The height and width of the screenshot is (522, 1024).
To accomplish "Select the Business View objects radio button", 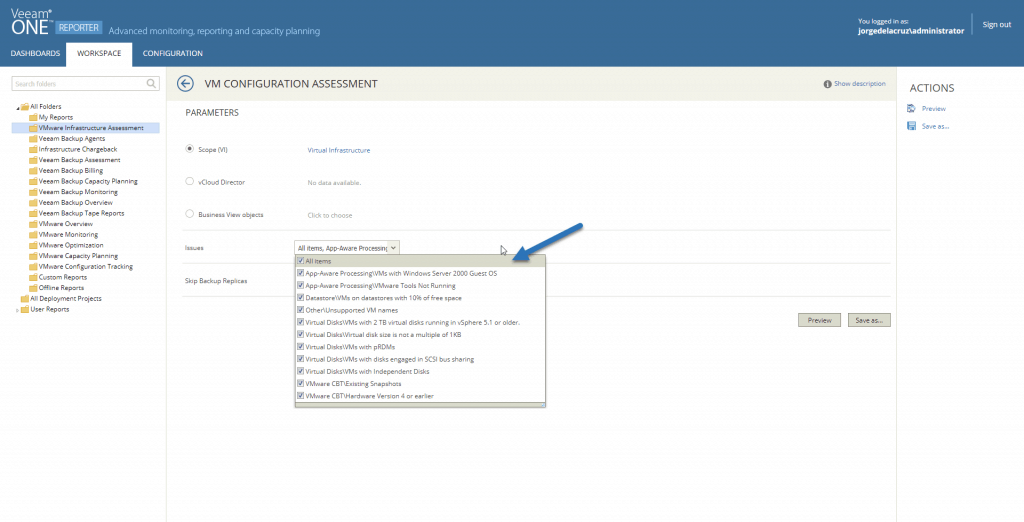I will (189, 214).
